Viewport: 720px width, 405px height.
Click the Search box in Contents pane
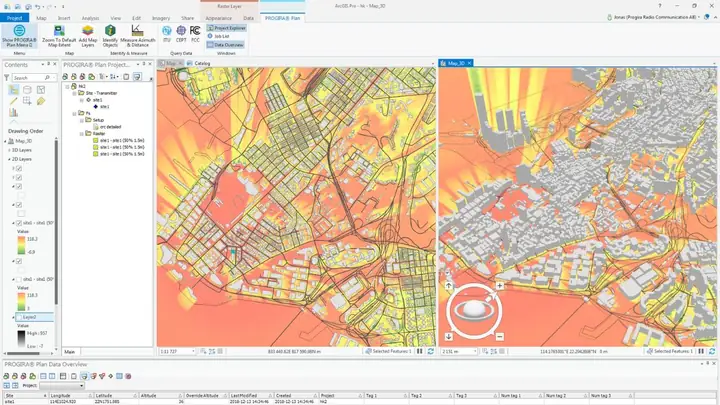[x=32, y=78]
